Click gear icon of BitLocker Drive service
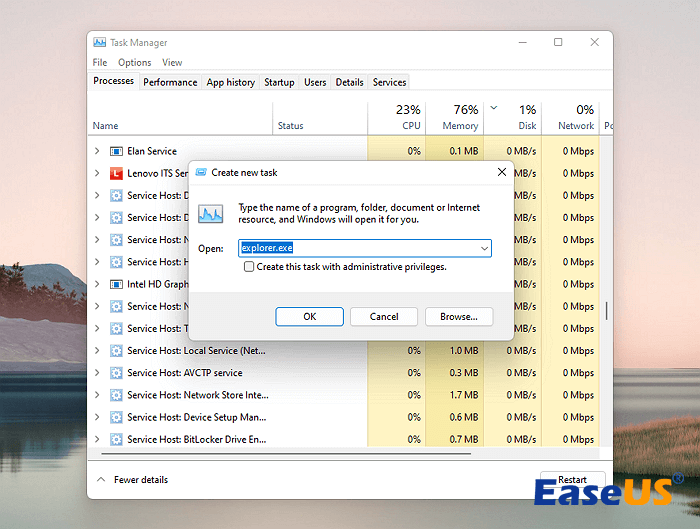This screenshot has width=700, height=529. (116, 439)
